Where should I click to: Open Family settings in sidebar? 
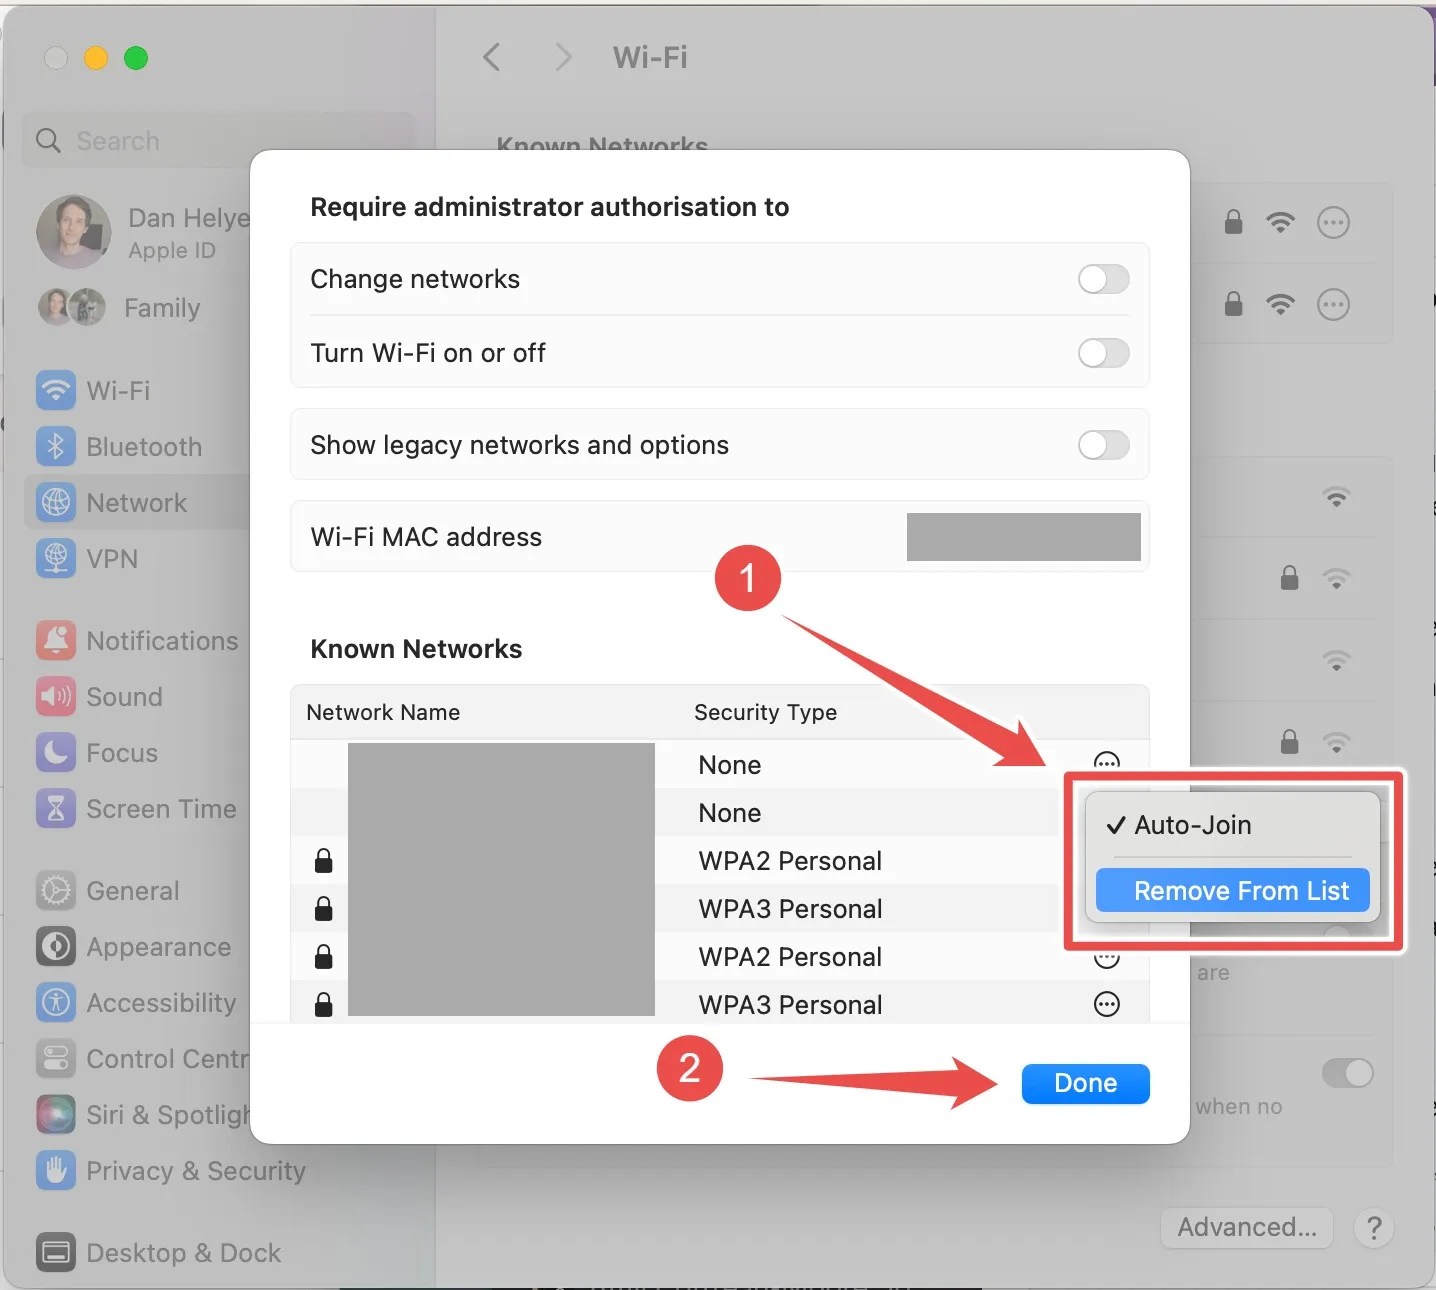(x=119, y=307)
